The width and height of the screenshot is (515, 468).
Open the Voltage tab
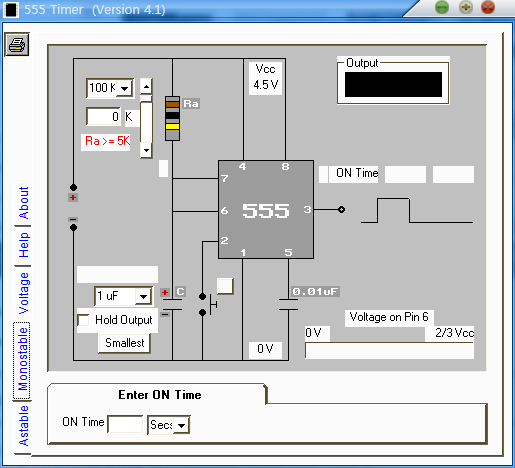[x=23, y=293]
